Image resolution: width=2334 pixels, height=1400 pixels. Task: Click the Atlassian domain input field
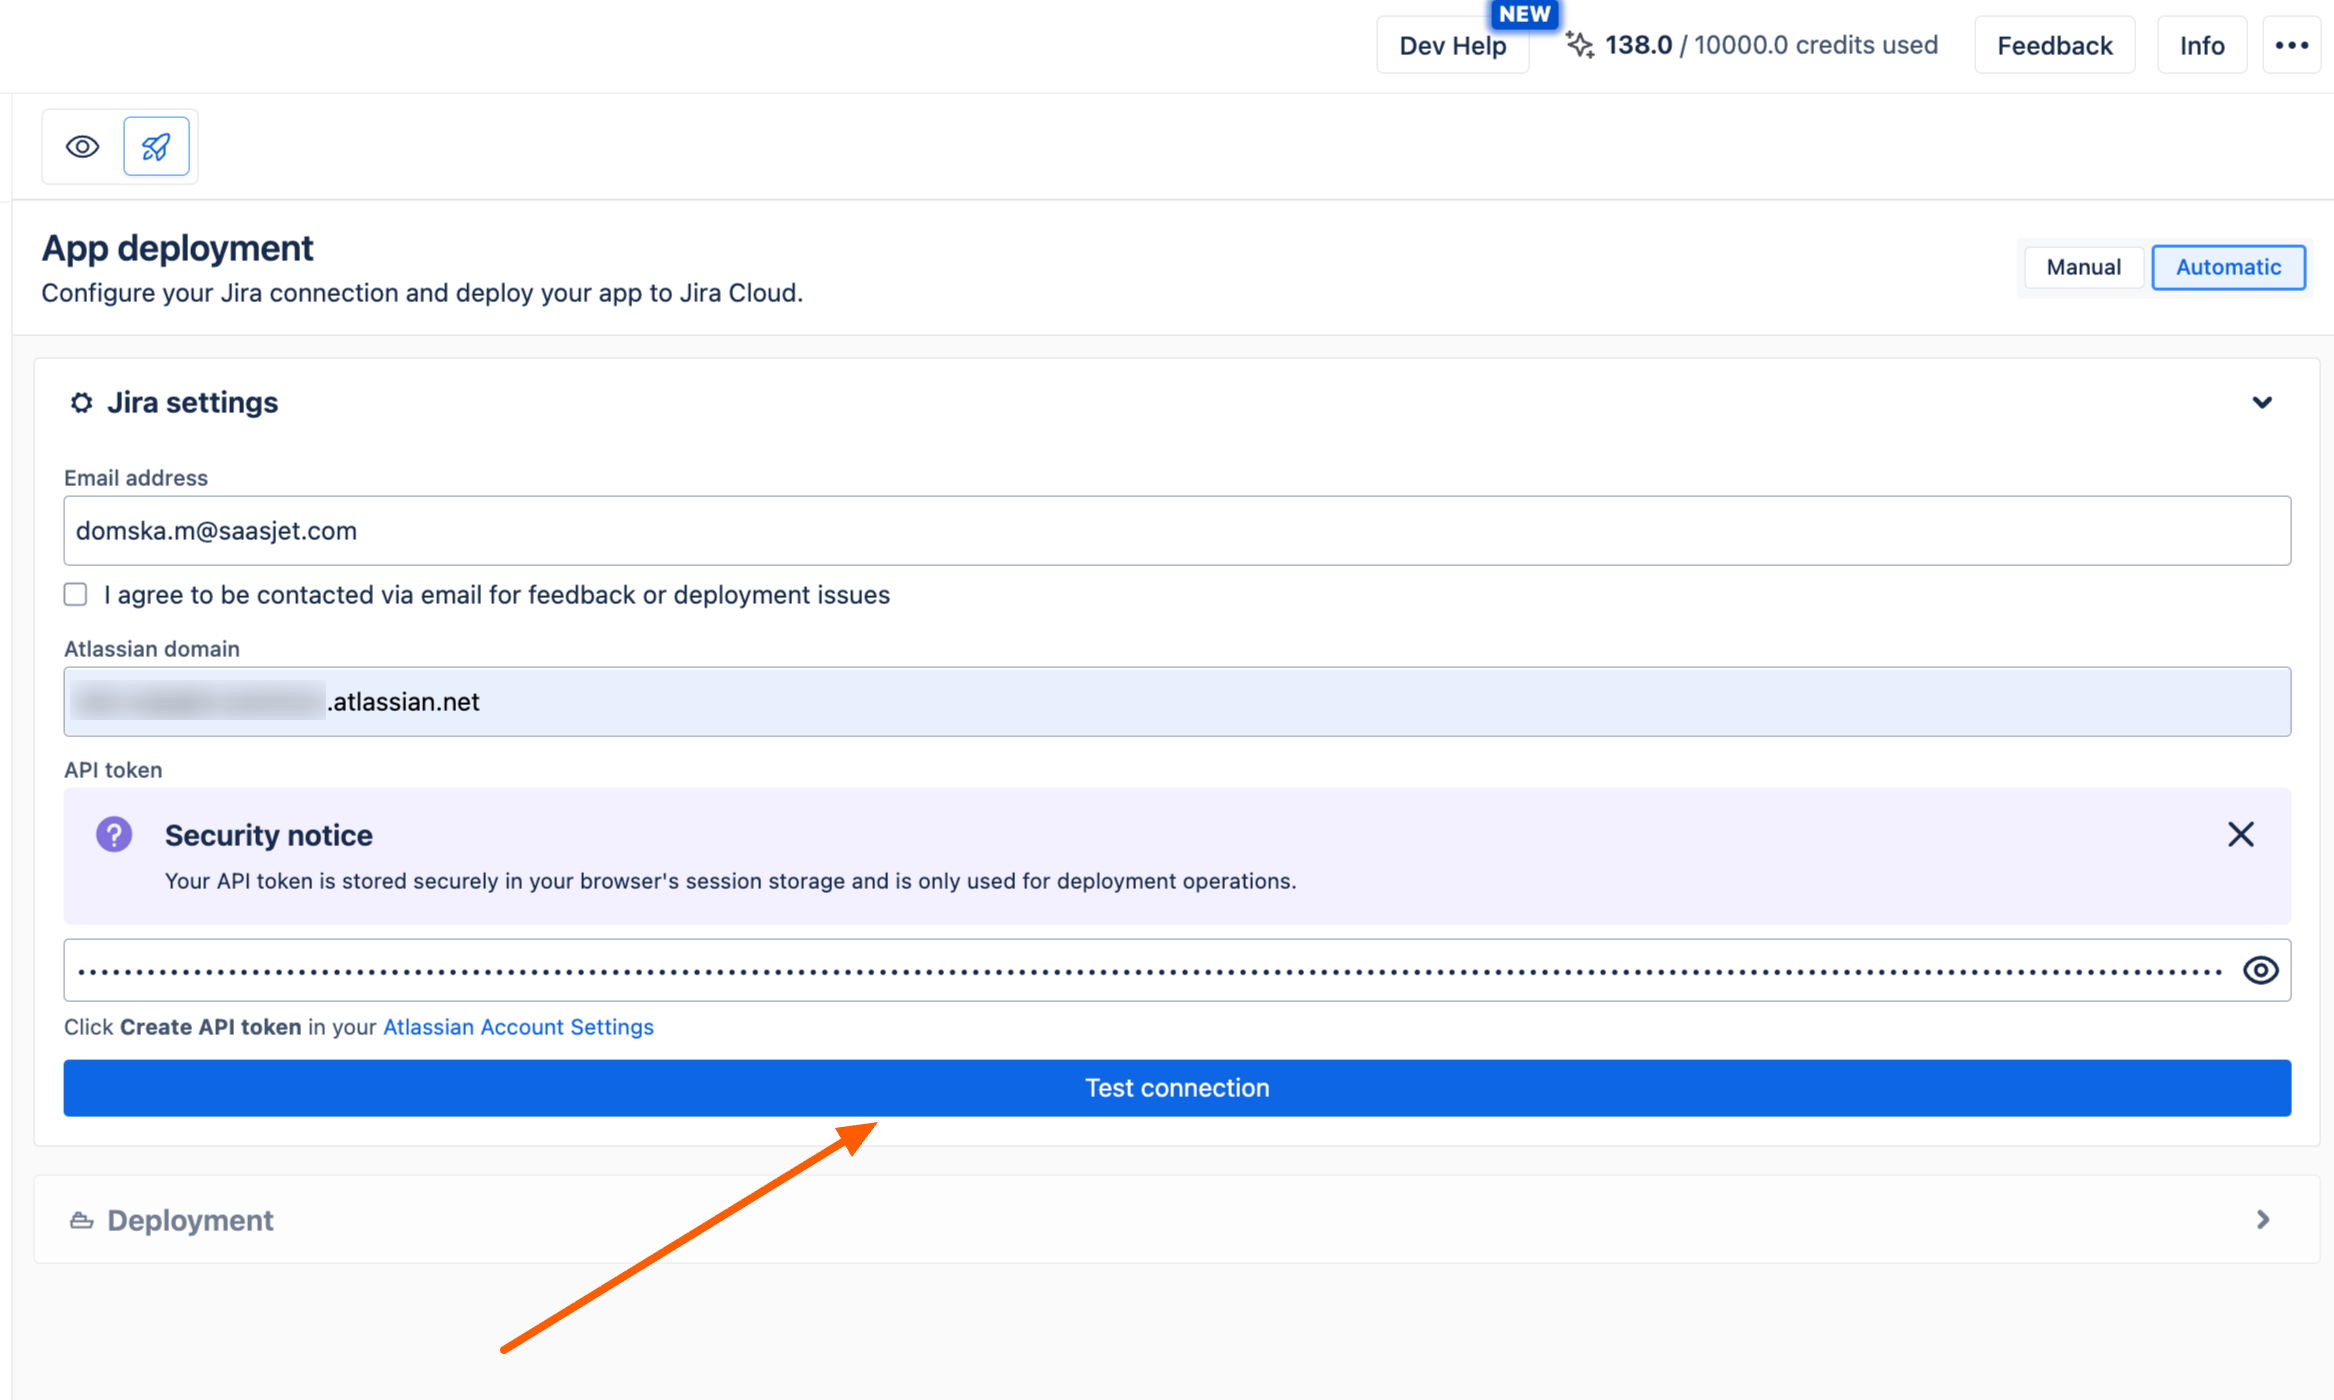[x=1177, y=702]
